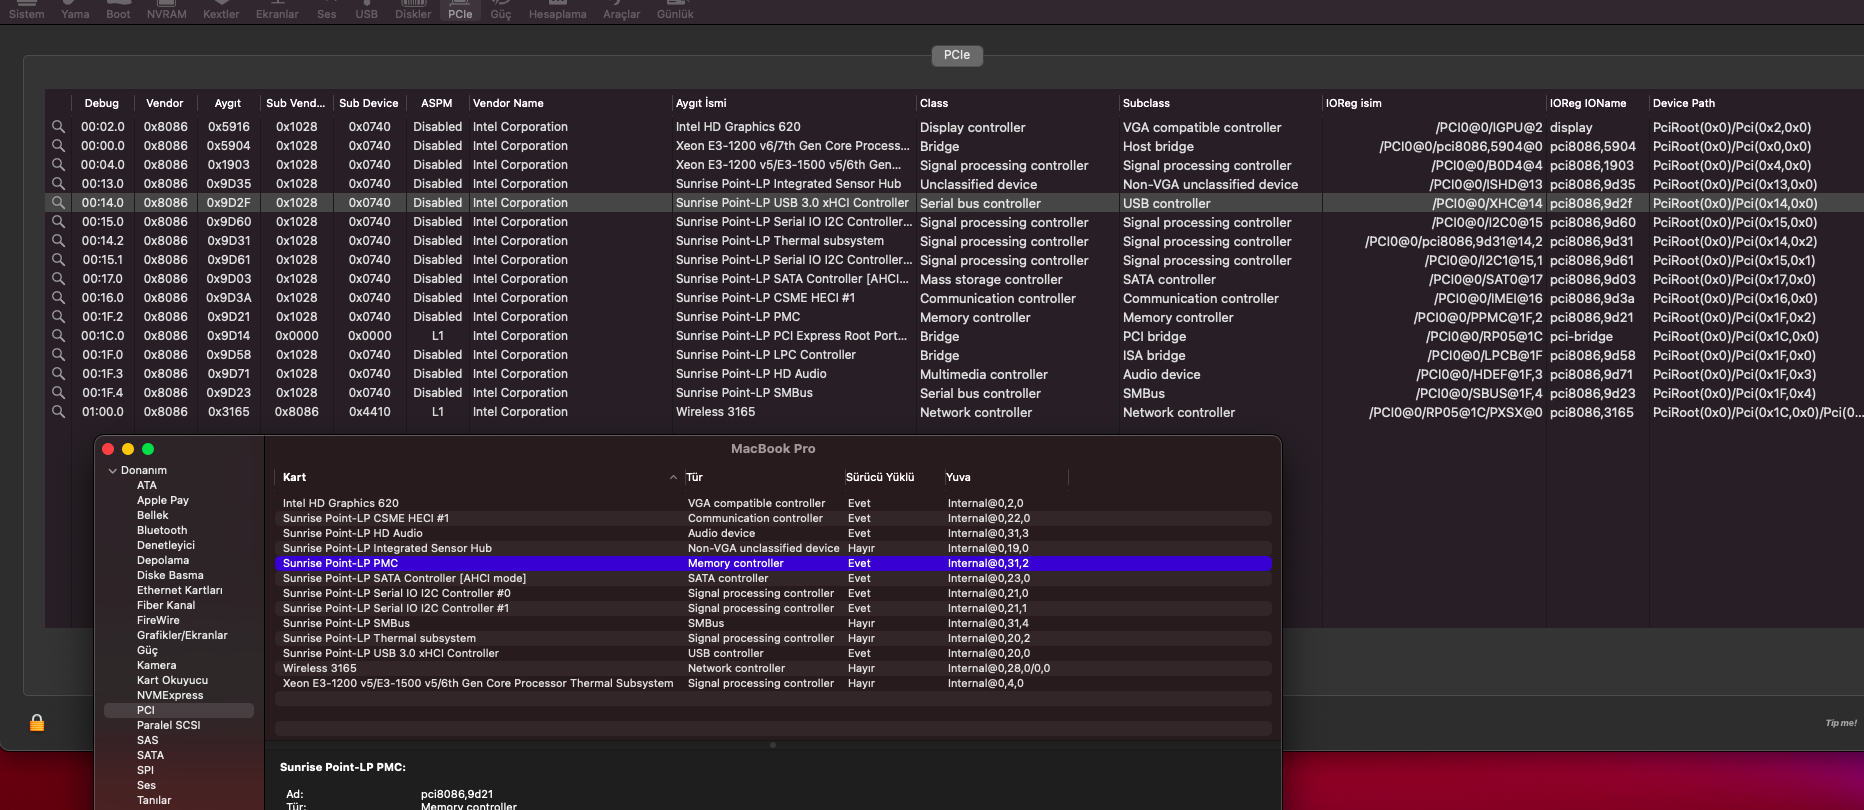
Task: Click magnifier icon beside Wireless 3165 row
Action: [58, 412]
